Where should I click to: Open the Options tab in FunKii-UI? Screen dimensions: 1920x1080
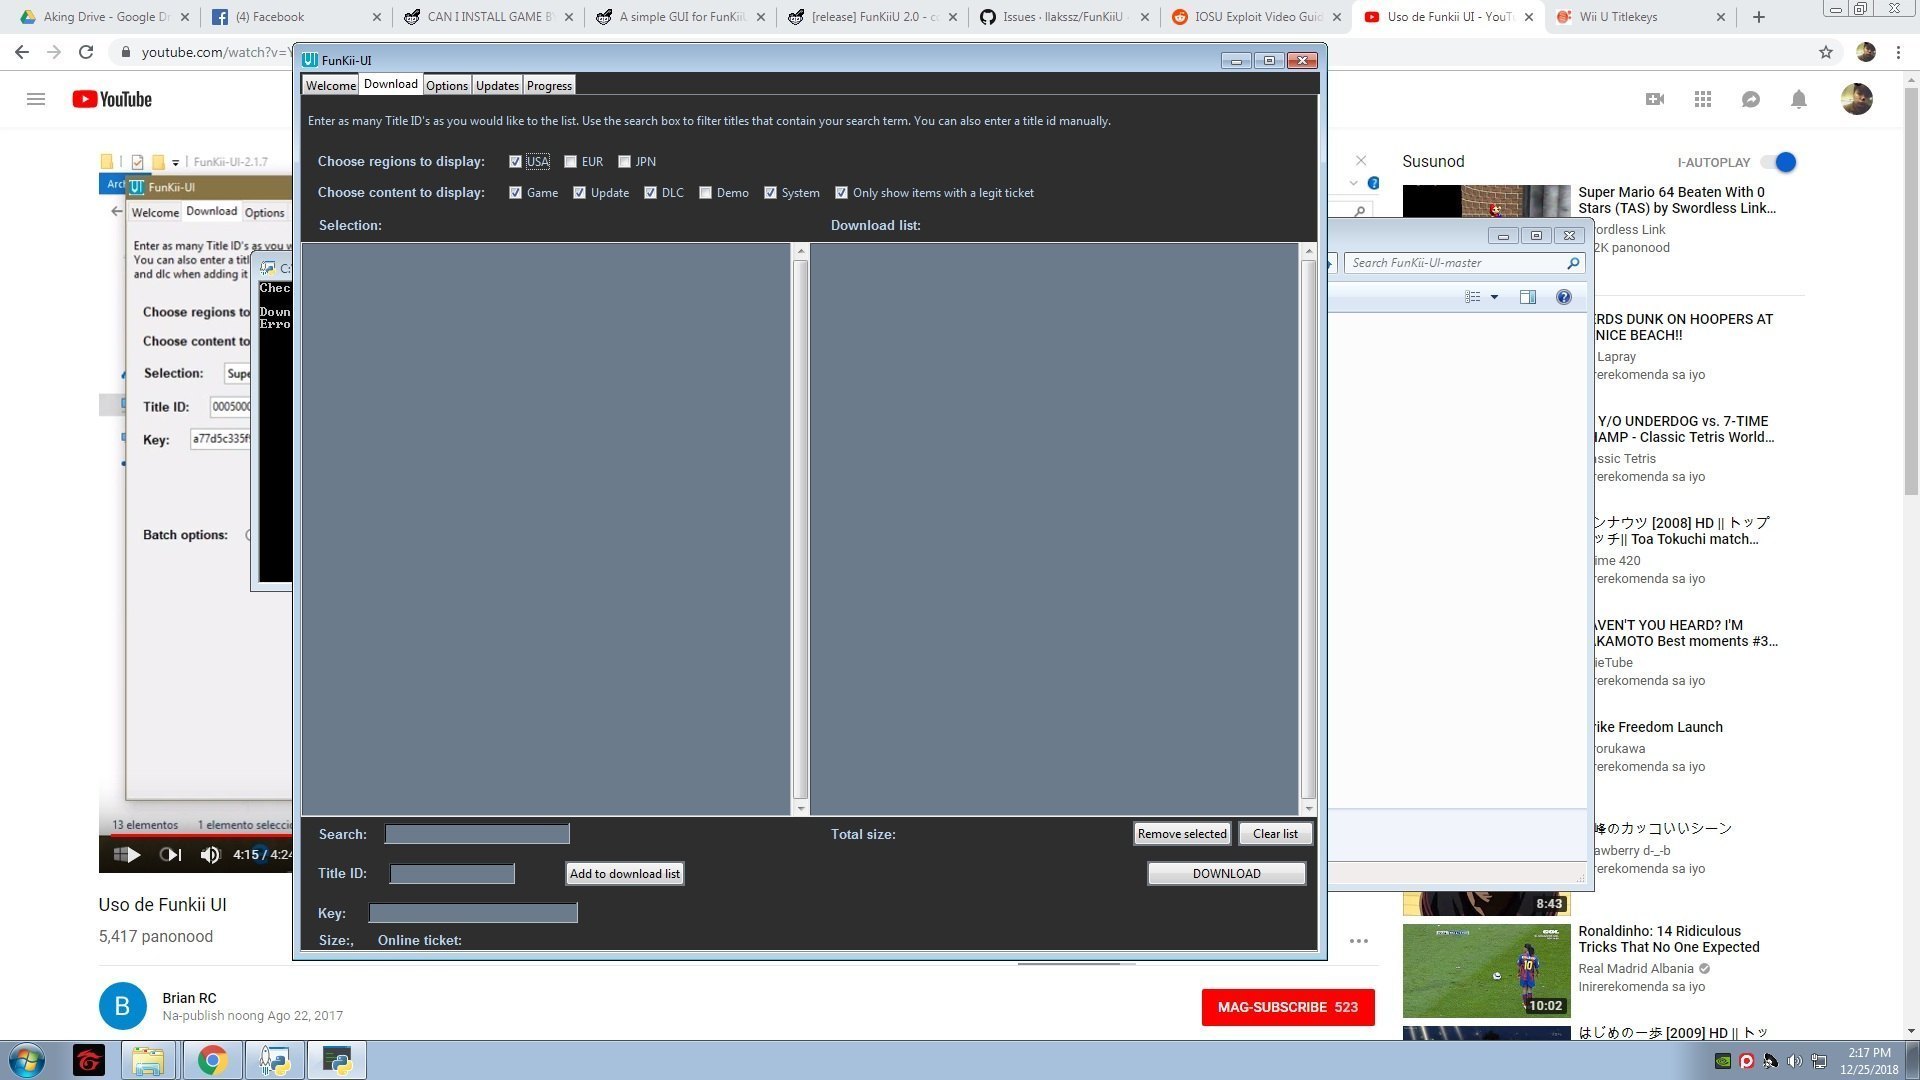click(x=447, y=86)
